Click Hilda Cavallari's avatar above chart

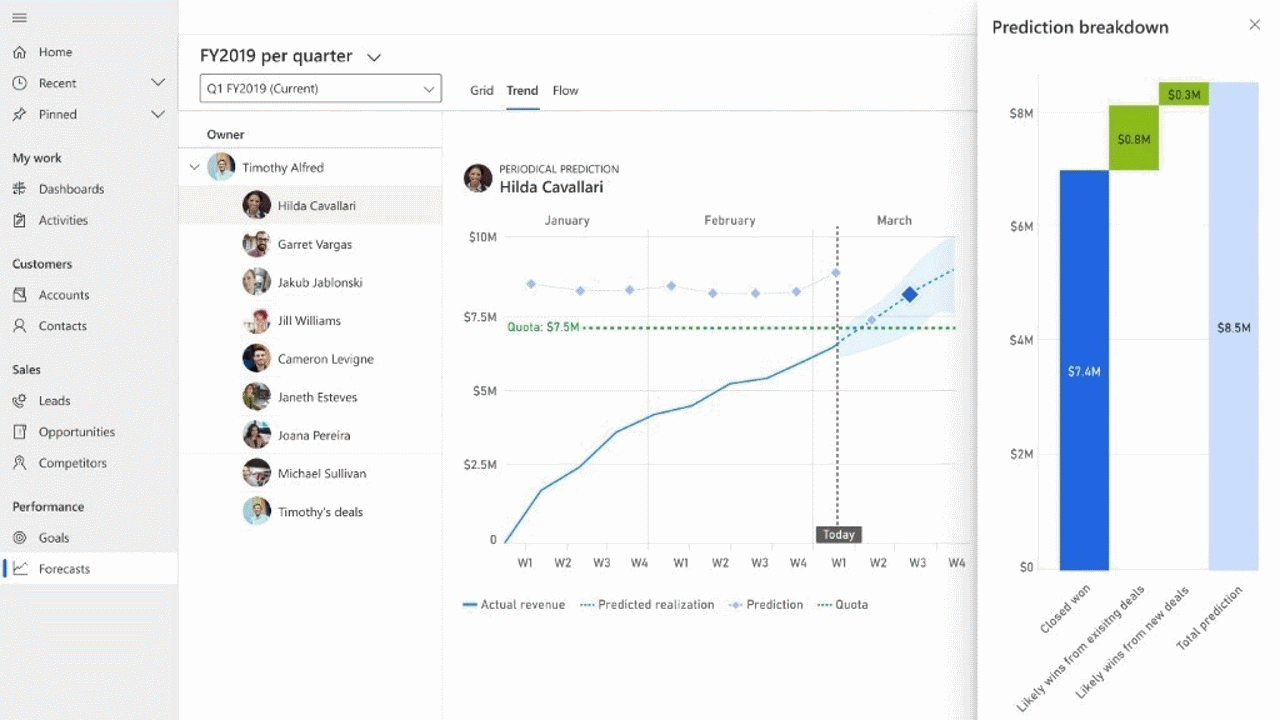(x=478, y=178)
